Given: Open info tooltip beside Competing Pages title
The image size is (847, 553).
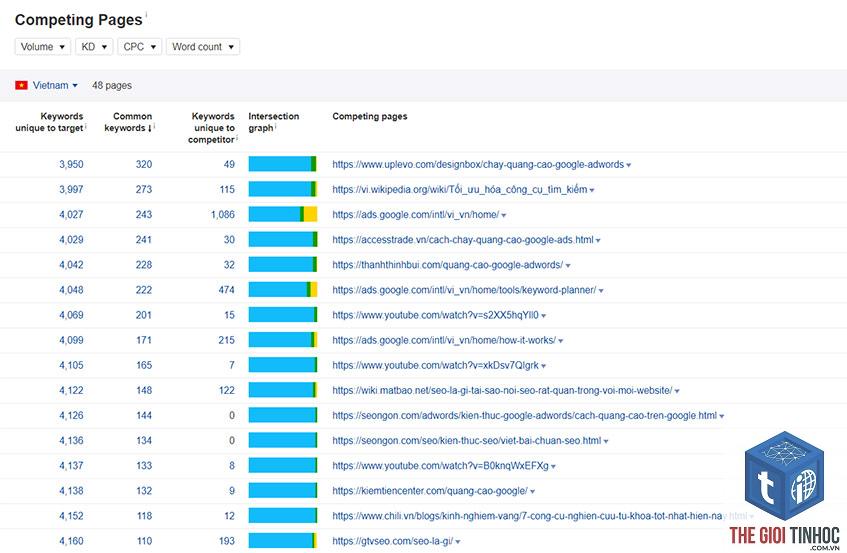Looking at the screenshot, I should (146, 15).
